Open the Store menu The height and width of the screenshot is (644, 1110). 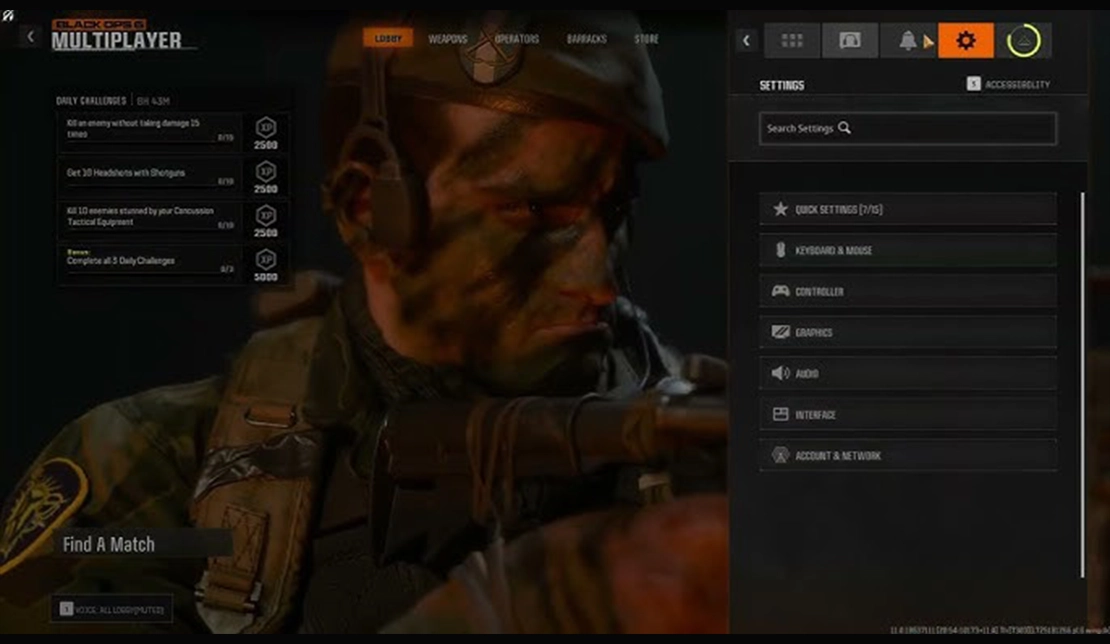[x=648, y=39]
